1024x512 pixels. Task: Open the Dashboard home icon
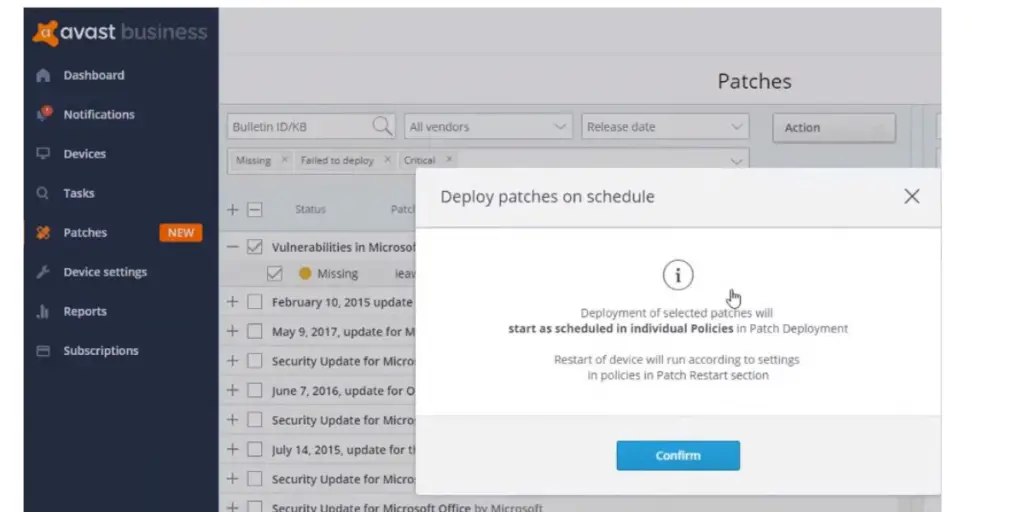(x=43, y=76)
